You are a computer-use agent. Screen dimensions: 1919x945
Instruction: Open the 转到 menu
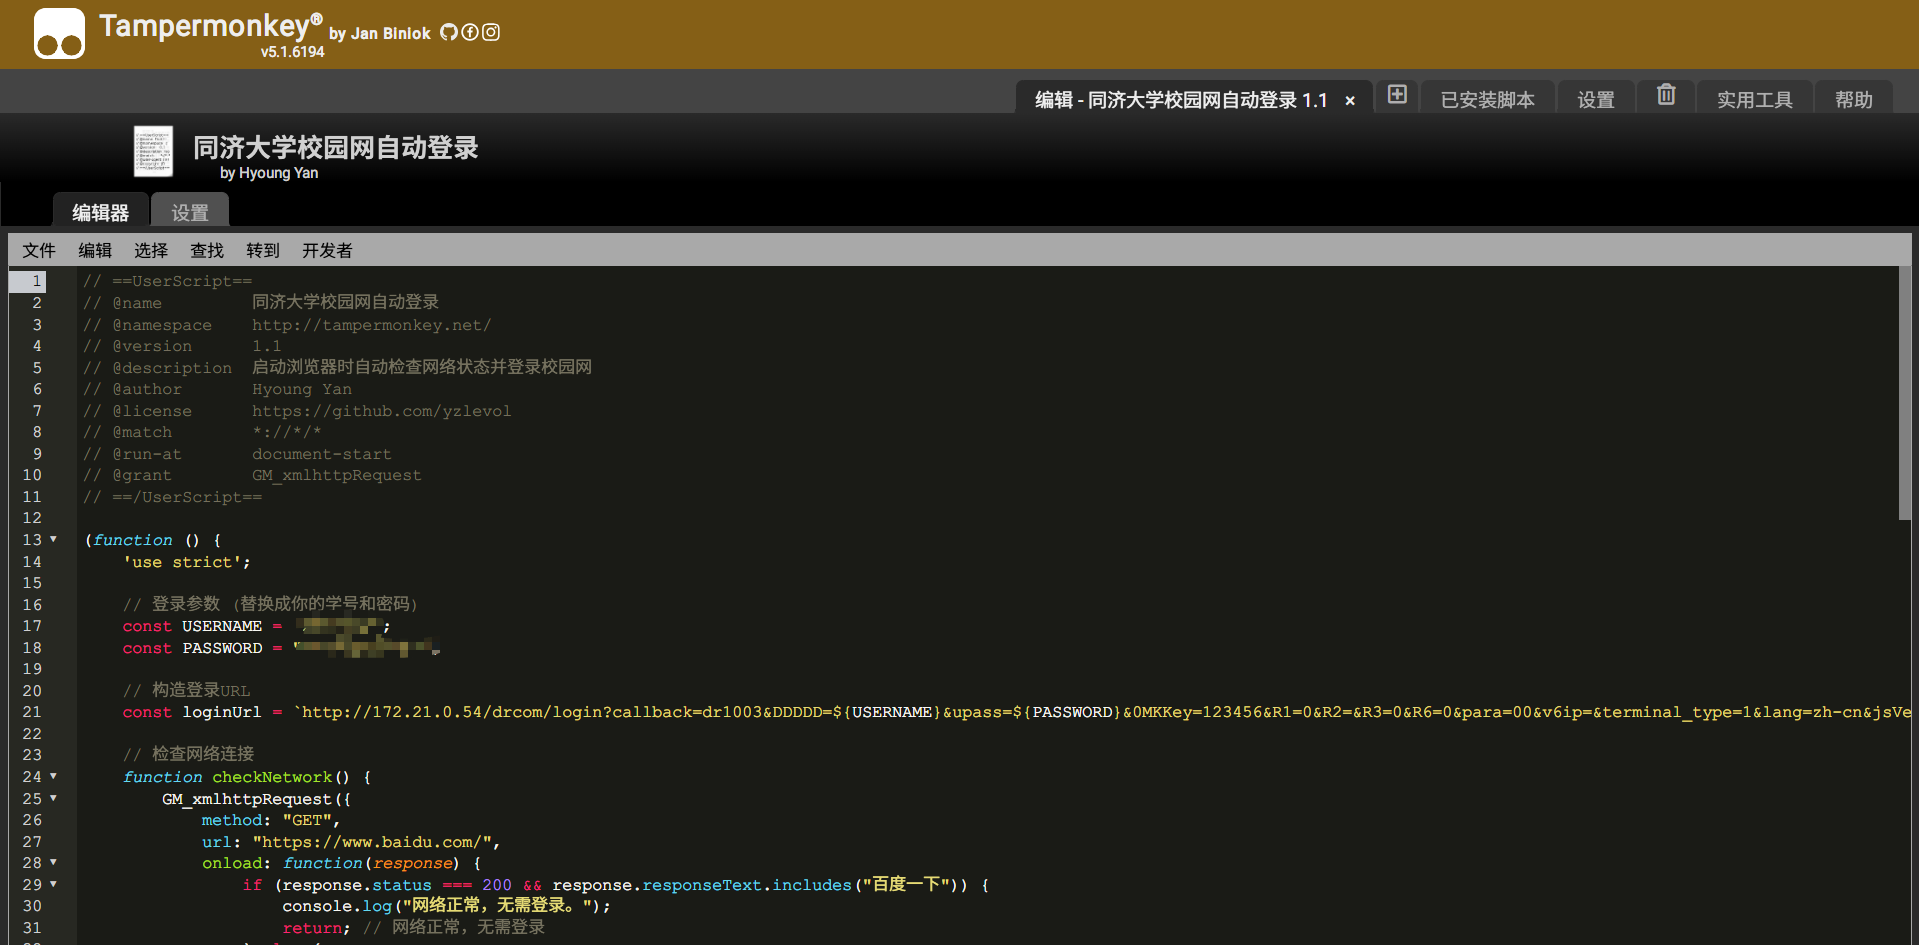tap(263, 250)
